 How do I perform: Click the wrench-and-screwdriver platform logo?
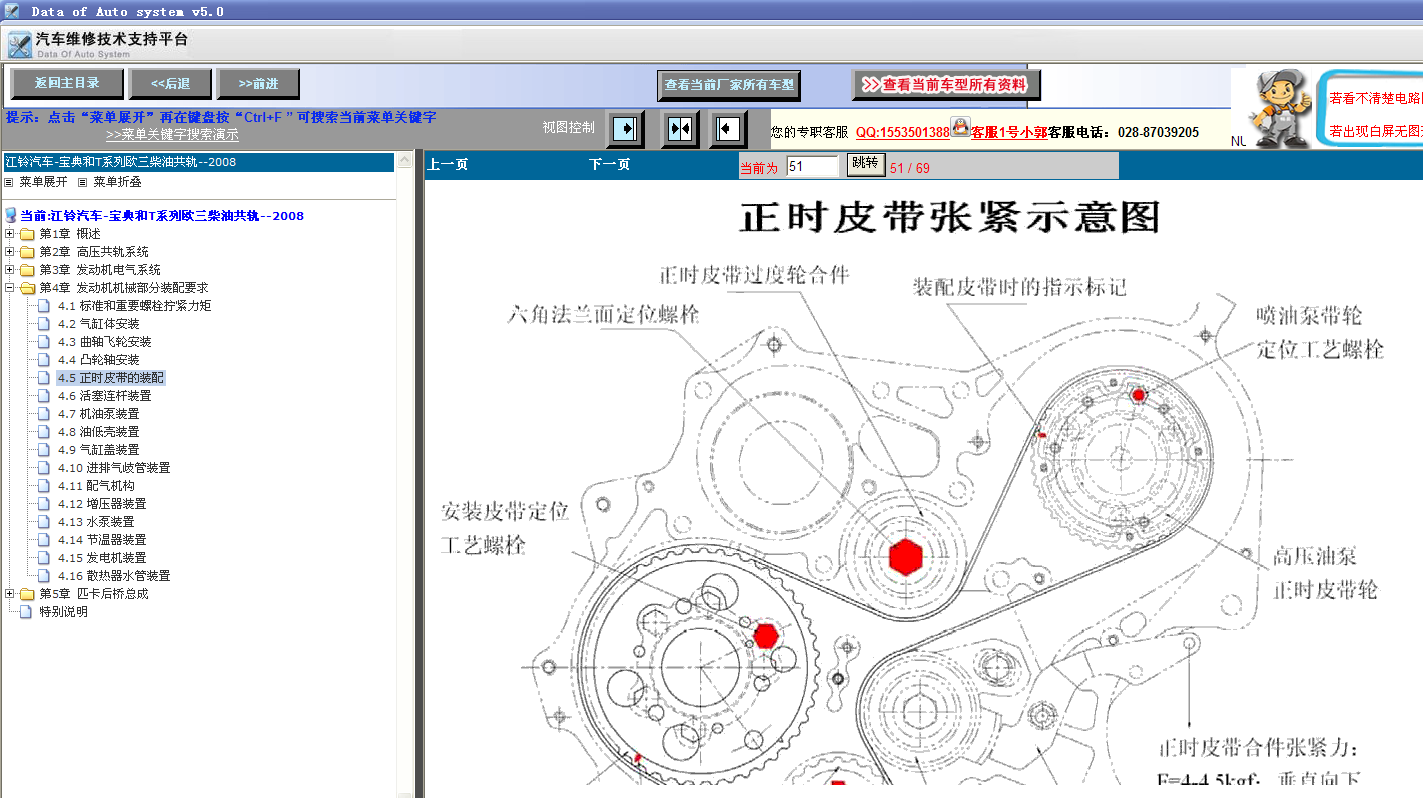click(20, 45)
